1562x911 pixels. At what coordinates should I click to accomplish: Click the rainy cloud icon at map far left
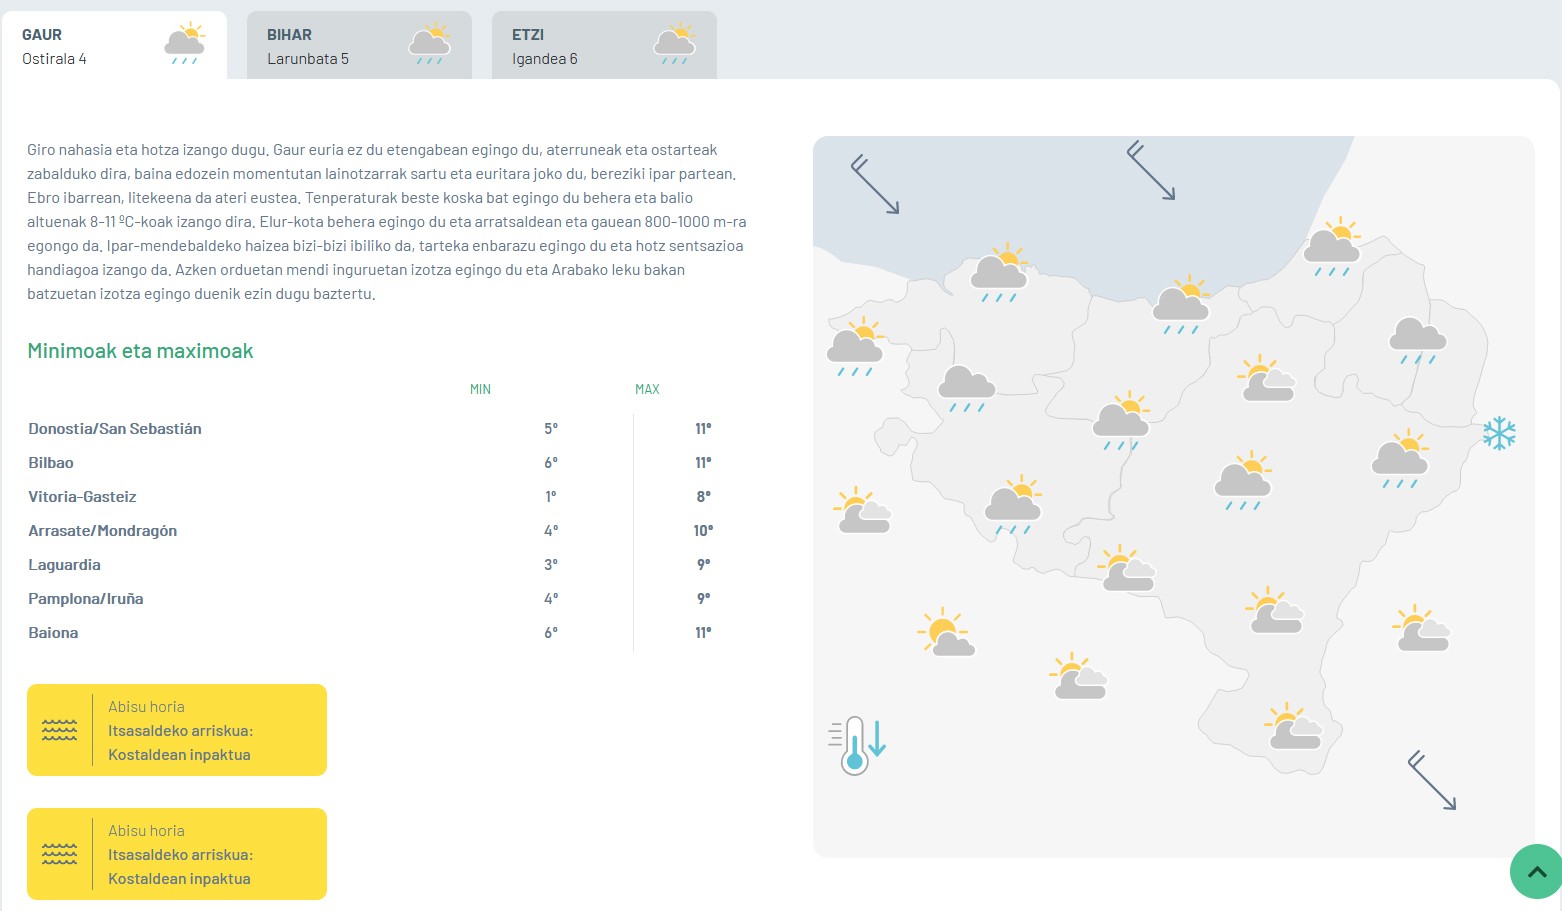click(855, 347)
